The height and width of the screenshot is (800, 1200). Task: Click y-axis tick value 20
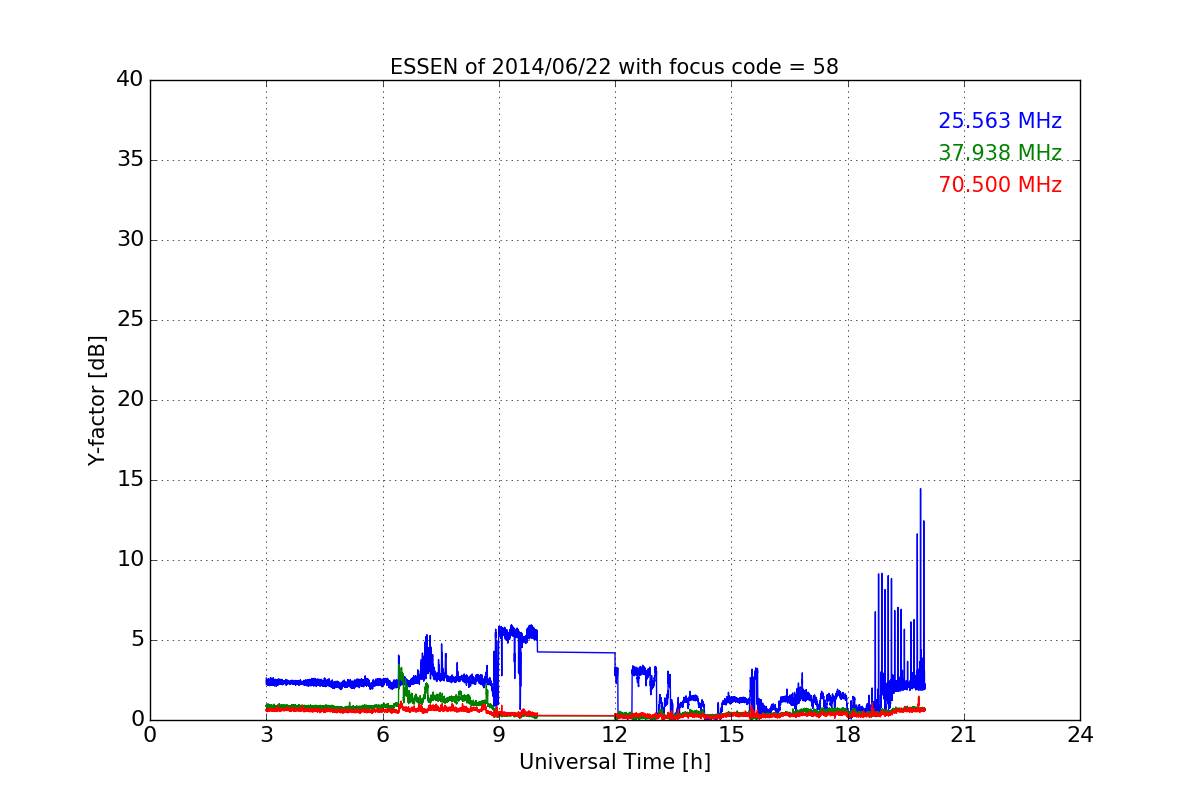130,400
